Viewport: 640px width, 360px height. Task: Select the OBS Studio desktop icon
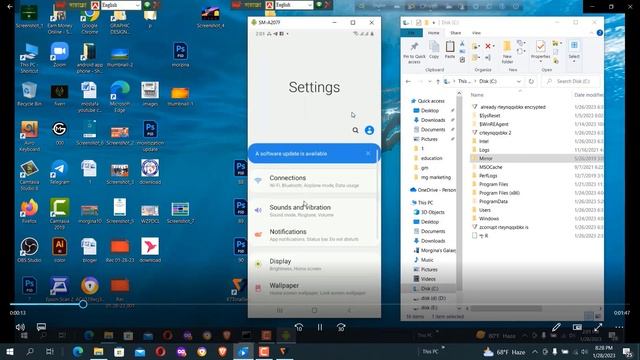pos(29,250)
